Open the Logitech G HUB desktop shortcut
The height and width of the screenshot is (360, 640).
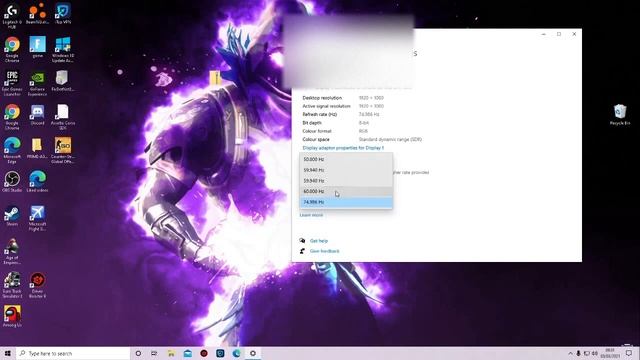(12, 16)
